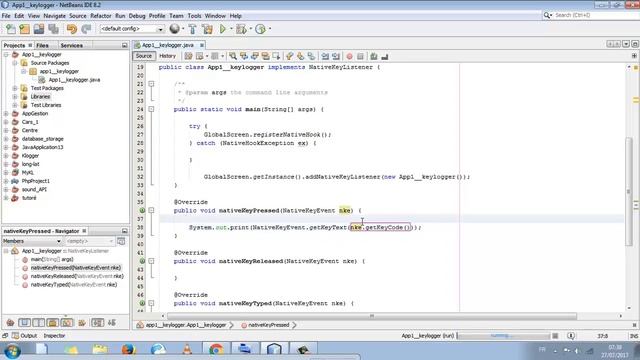
Task: Click the horizontal scrollbar of the editor
Action: 372,316
